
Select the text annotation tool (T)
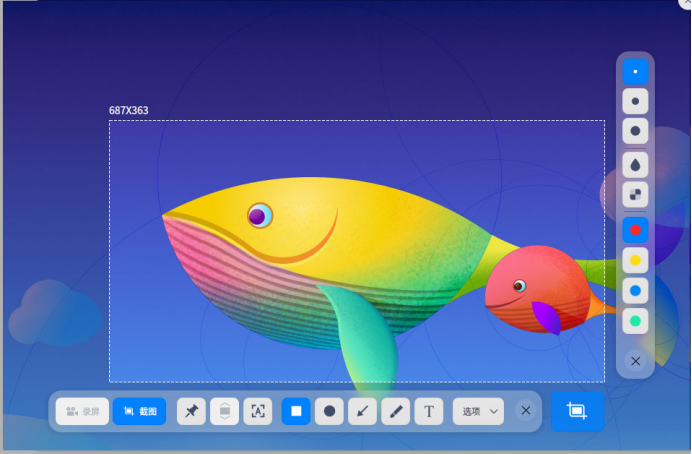point(429,411)
